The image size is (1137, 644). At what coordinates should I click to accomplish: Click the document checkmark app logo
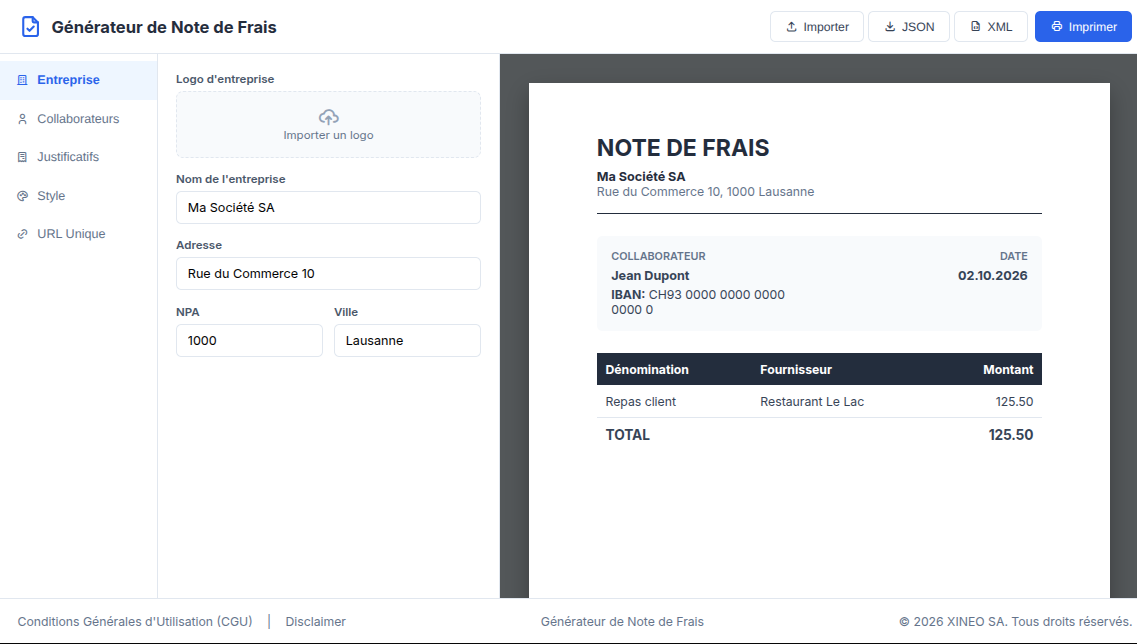coord(30,27)
